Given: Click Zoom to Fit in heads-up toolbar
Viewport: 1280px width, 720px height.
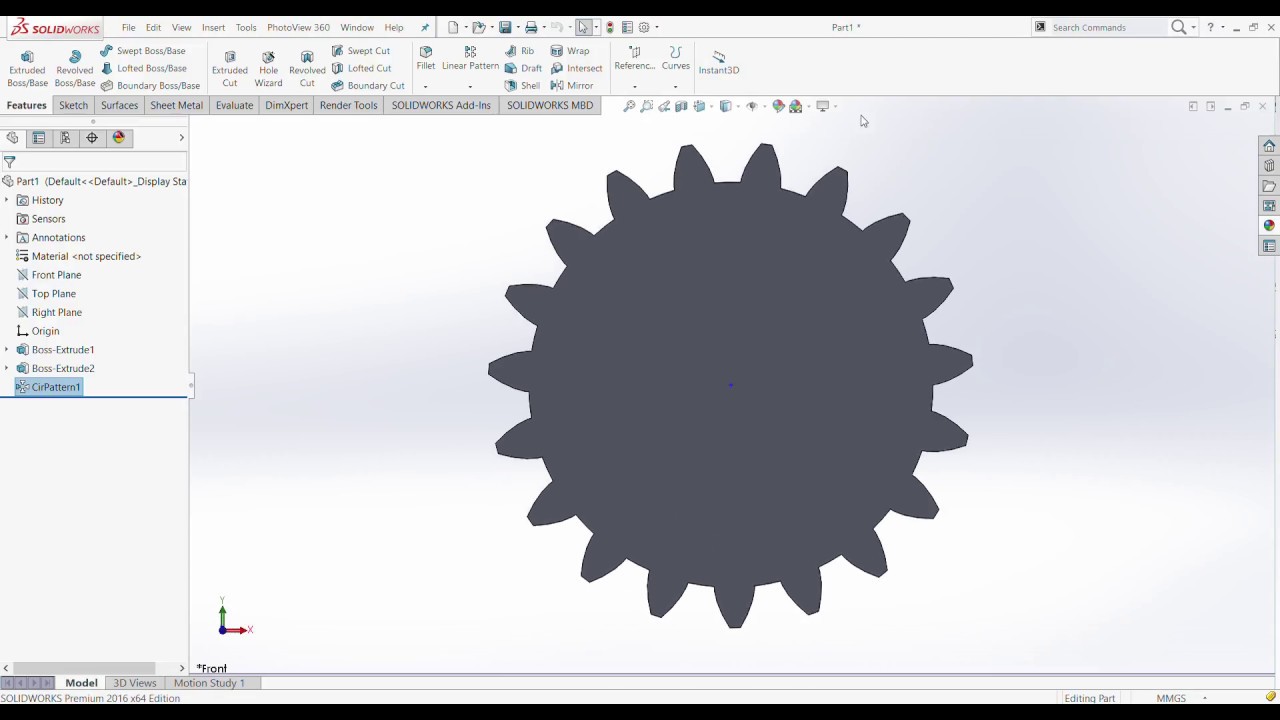Looking at the screenshot, I should (629, 106).
